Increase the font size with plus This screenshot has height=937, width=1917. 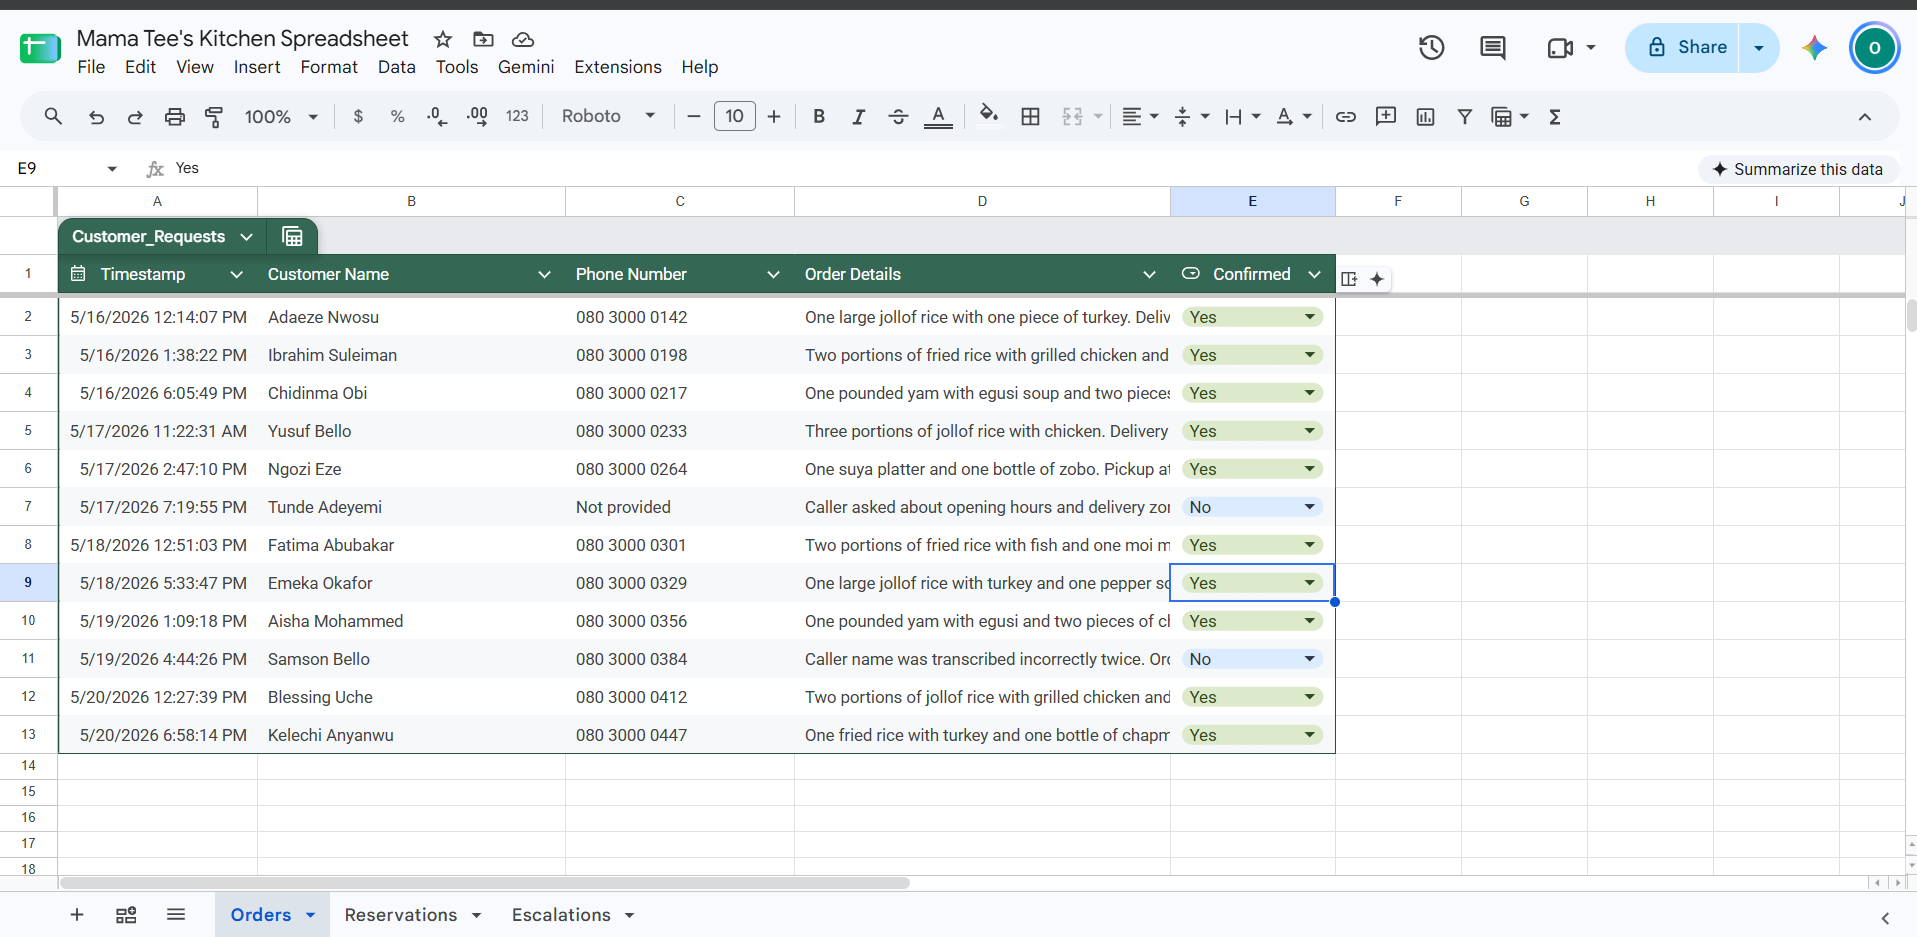pyautogui.click(x=774, y=116)
